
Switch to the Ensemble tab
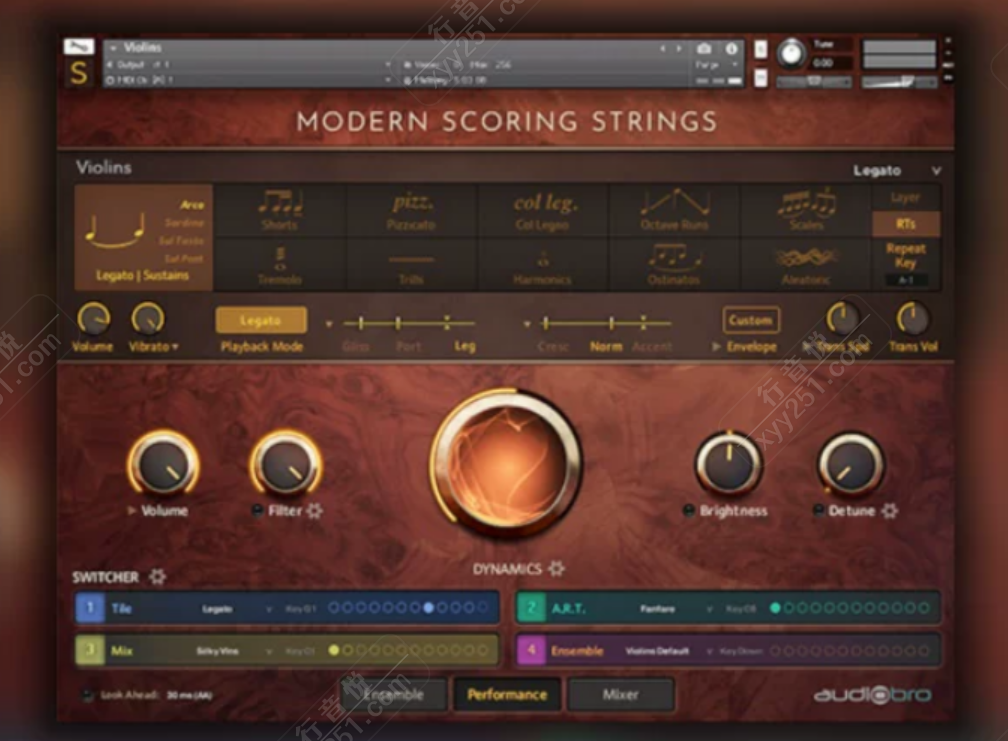[x=393, y=695]
